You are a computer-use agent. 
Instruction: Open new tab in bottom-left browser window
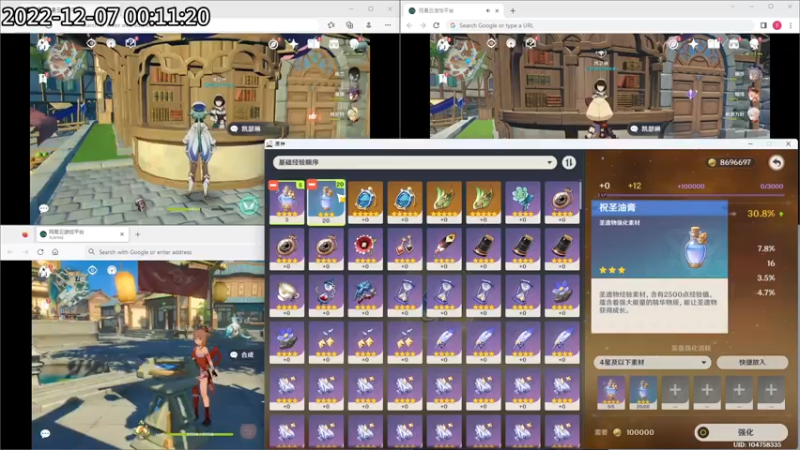tap(138, 234)
